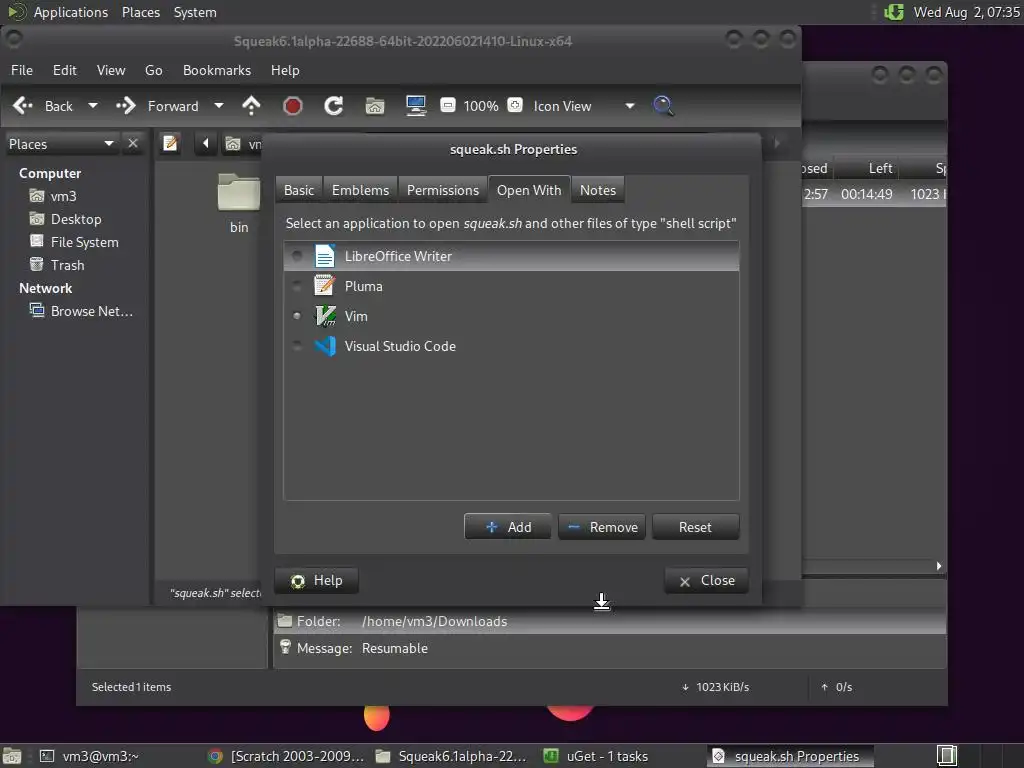Image resolution: width=1024 pixels, height=768 pixels.
Task: Go up to parent folder
Action: click(251, 106)
